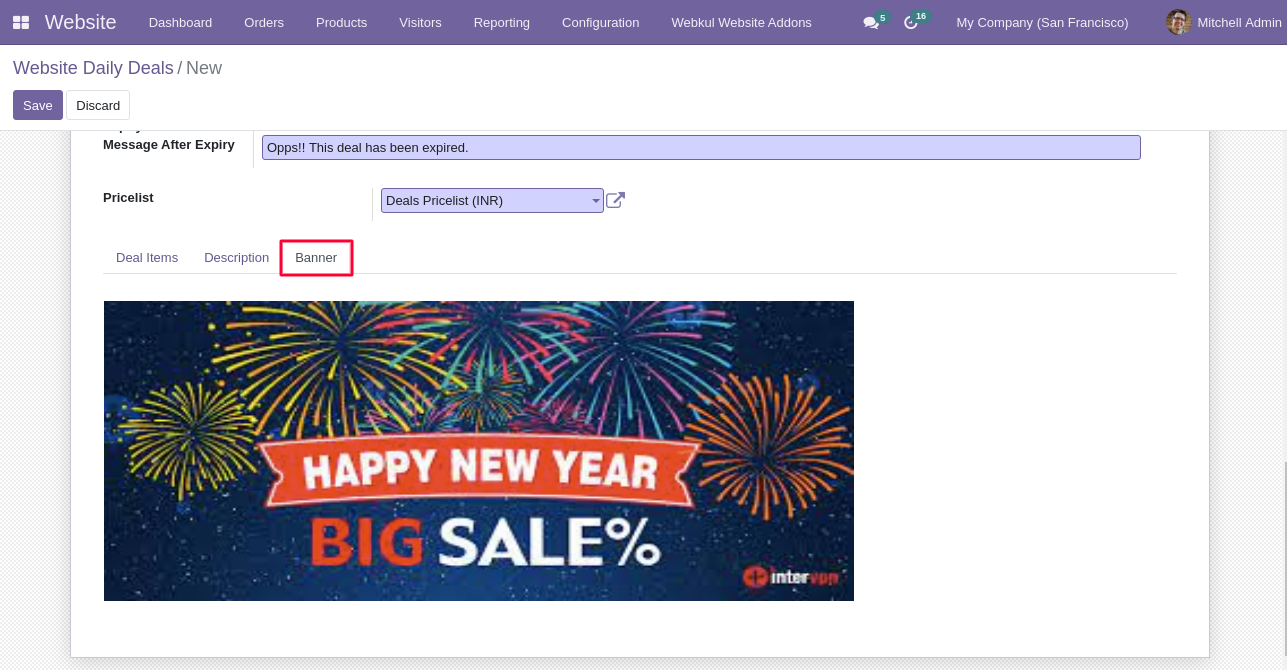Discard the unsaved deal
This screenshot has width=1287, height=670.
click(x=98, y=105)
